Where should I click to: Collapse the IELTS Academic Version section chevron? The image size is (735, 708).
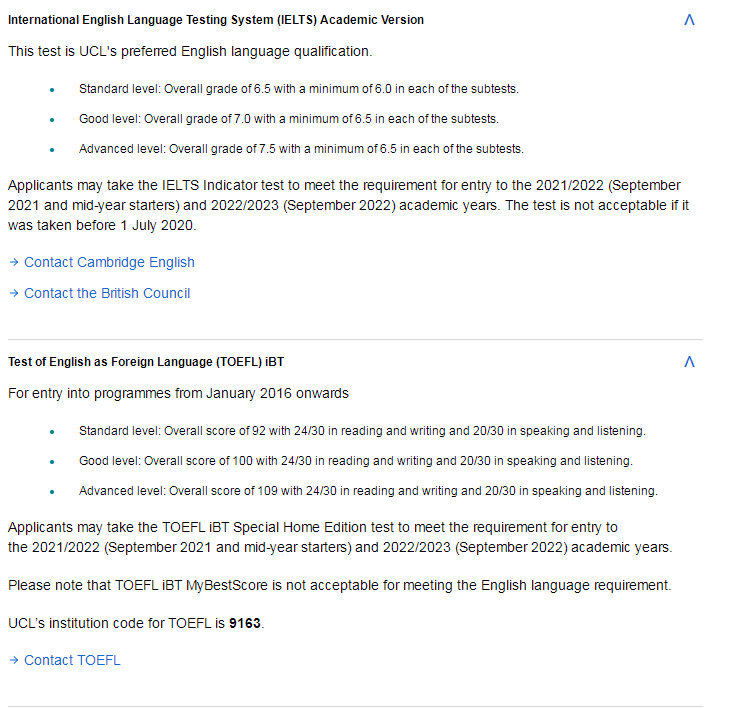689,20
